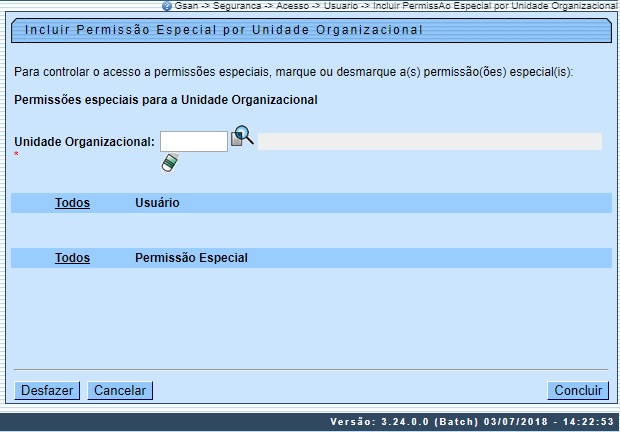Screen dimensions: 620x432
Task: Click Gsan in the breadcrumb path
Action: 185,6
